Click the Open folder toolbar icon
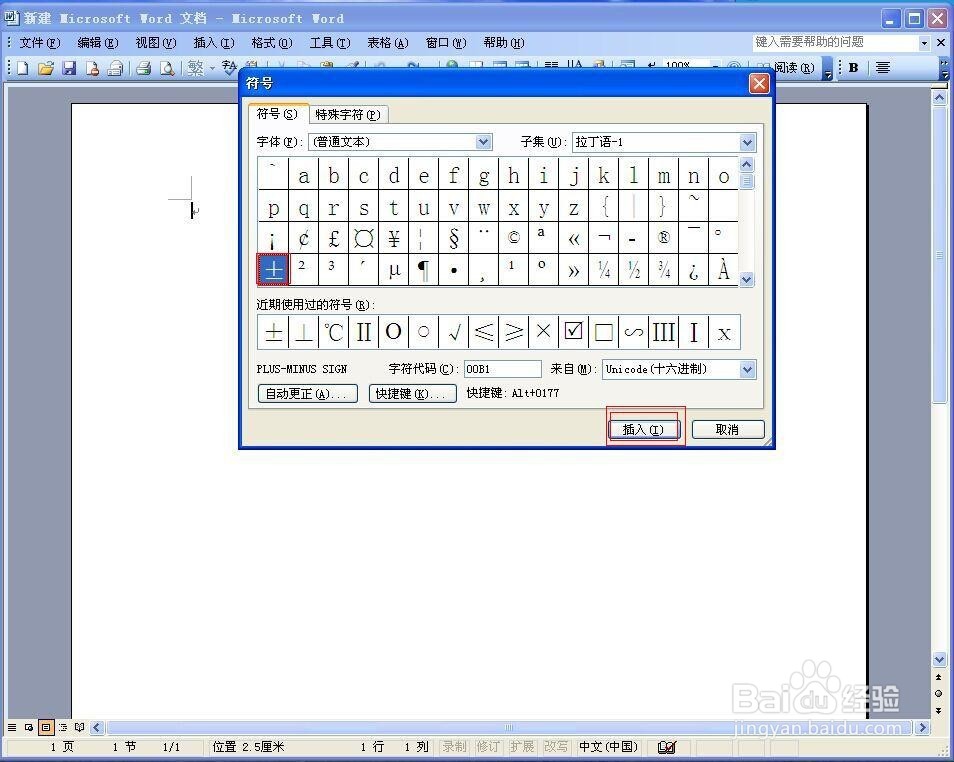954x762 pixels. point(46,68)
